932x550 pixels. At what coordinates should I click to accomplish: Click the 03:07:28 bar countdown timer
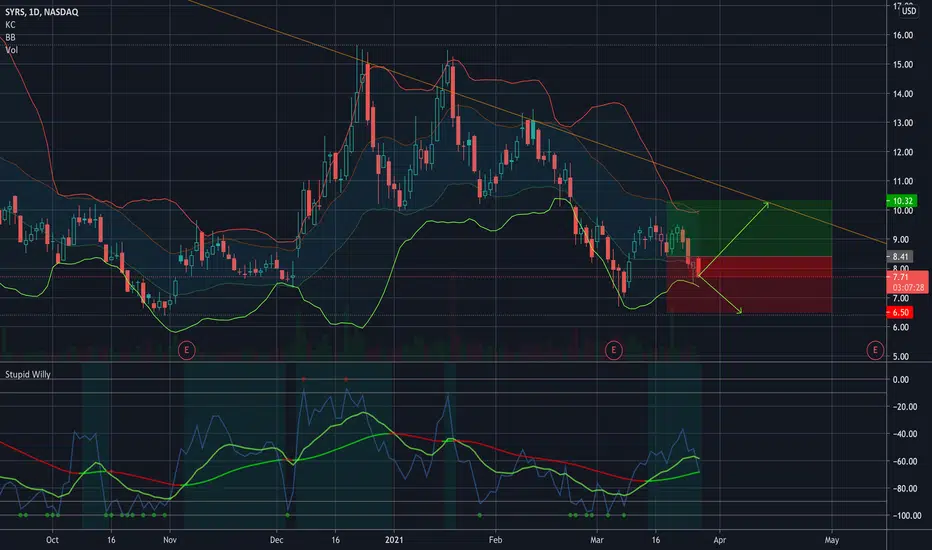908,287
